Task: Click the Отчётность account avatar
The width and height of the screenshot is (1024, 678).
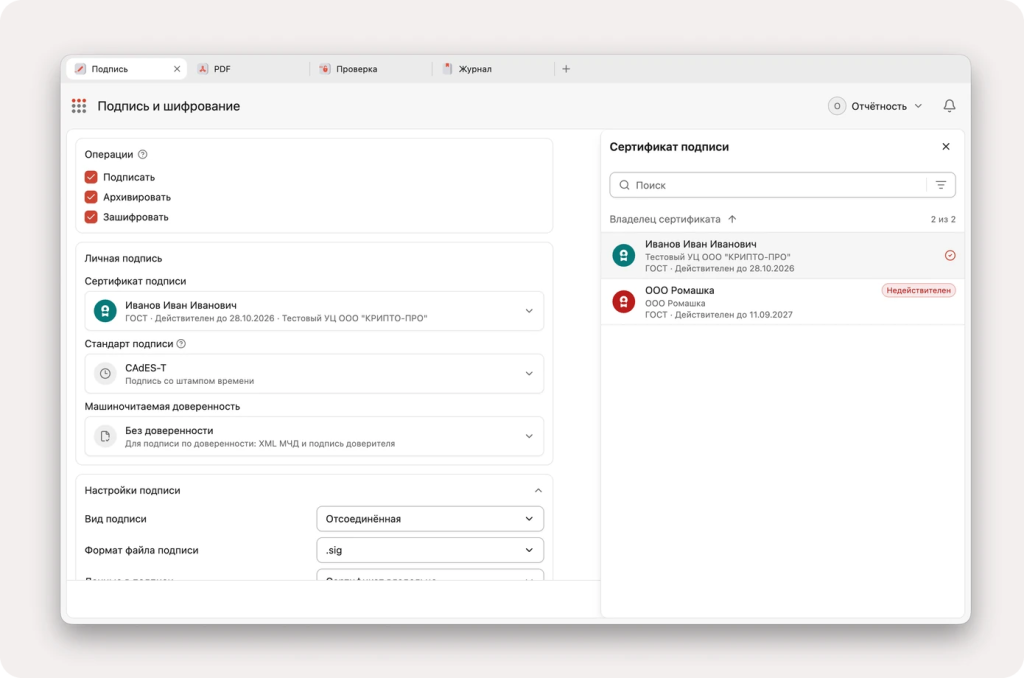Action: pos(837,106)
